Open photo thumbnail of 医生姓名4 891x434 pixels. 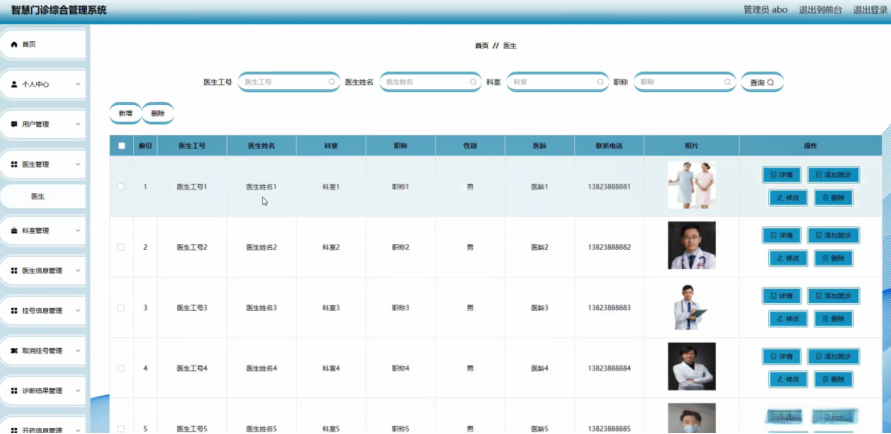click(x=692, y=366)
